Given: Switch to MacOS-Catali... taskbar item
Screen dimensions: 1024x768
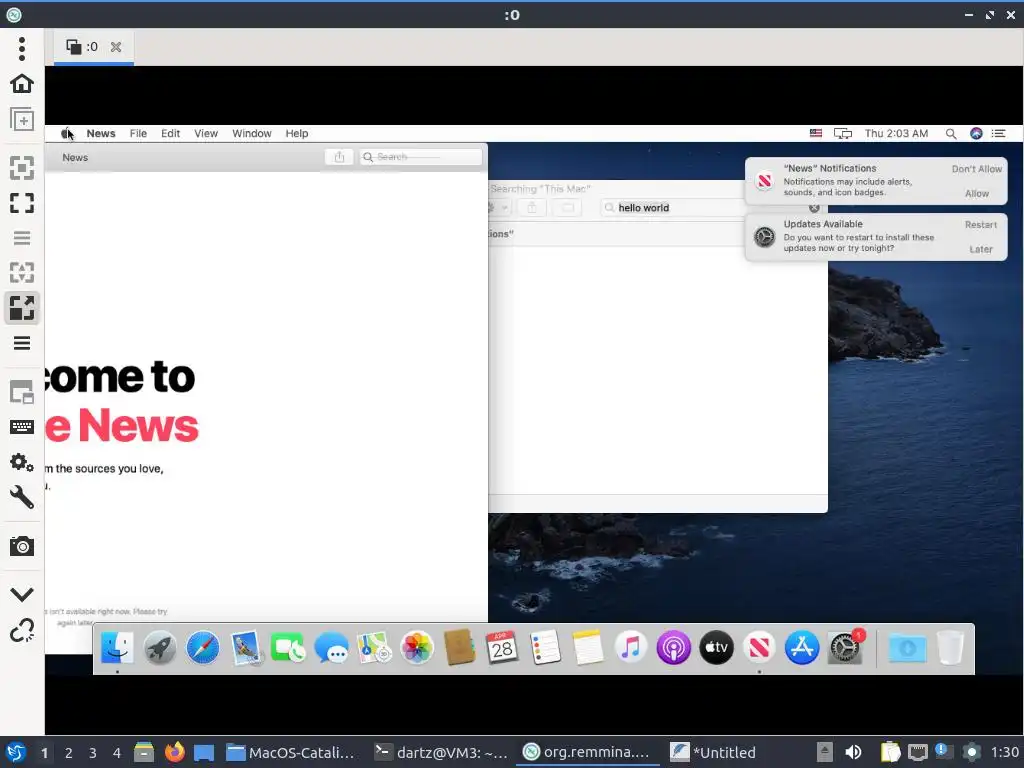Looking at the screenshot, I should pyautogui.click(x=290, y=752).
